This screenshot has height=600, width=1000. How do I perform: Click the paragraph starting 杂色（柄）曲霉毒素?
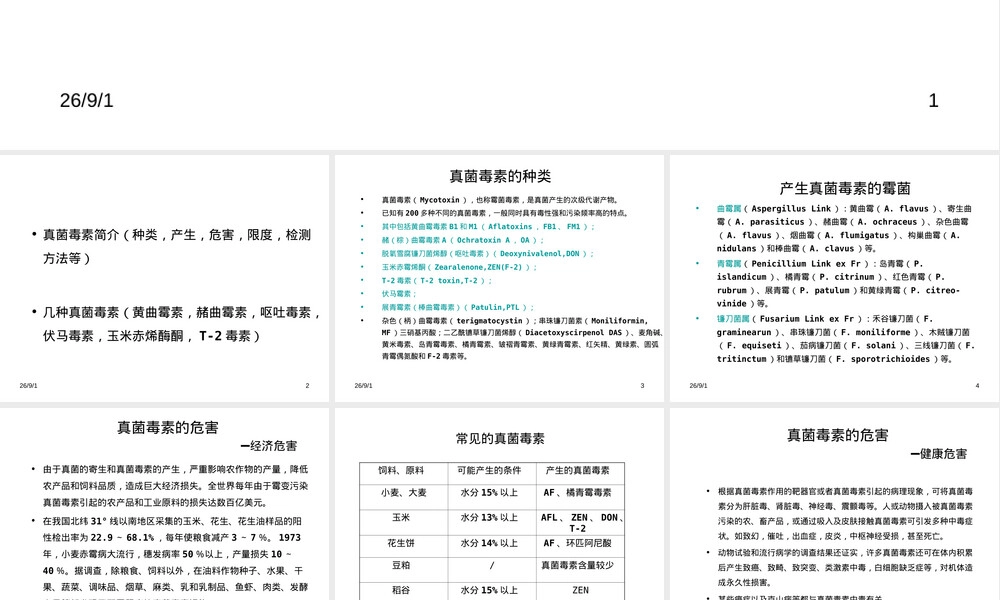pyautogui.click(x=522, y=338)
